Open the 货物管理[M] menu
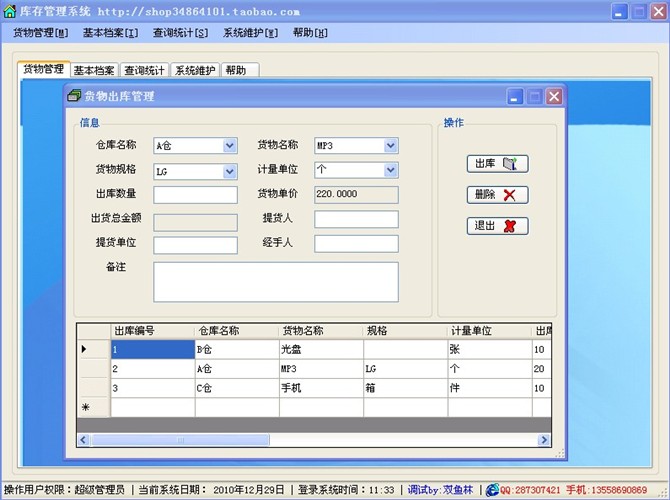The height and width of the screenshot is (500, 670). pos(41,33)
